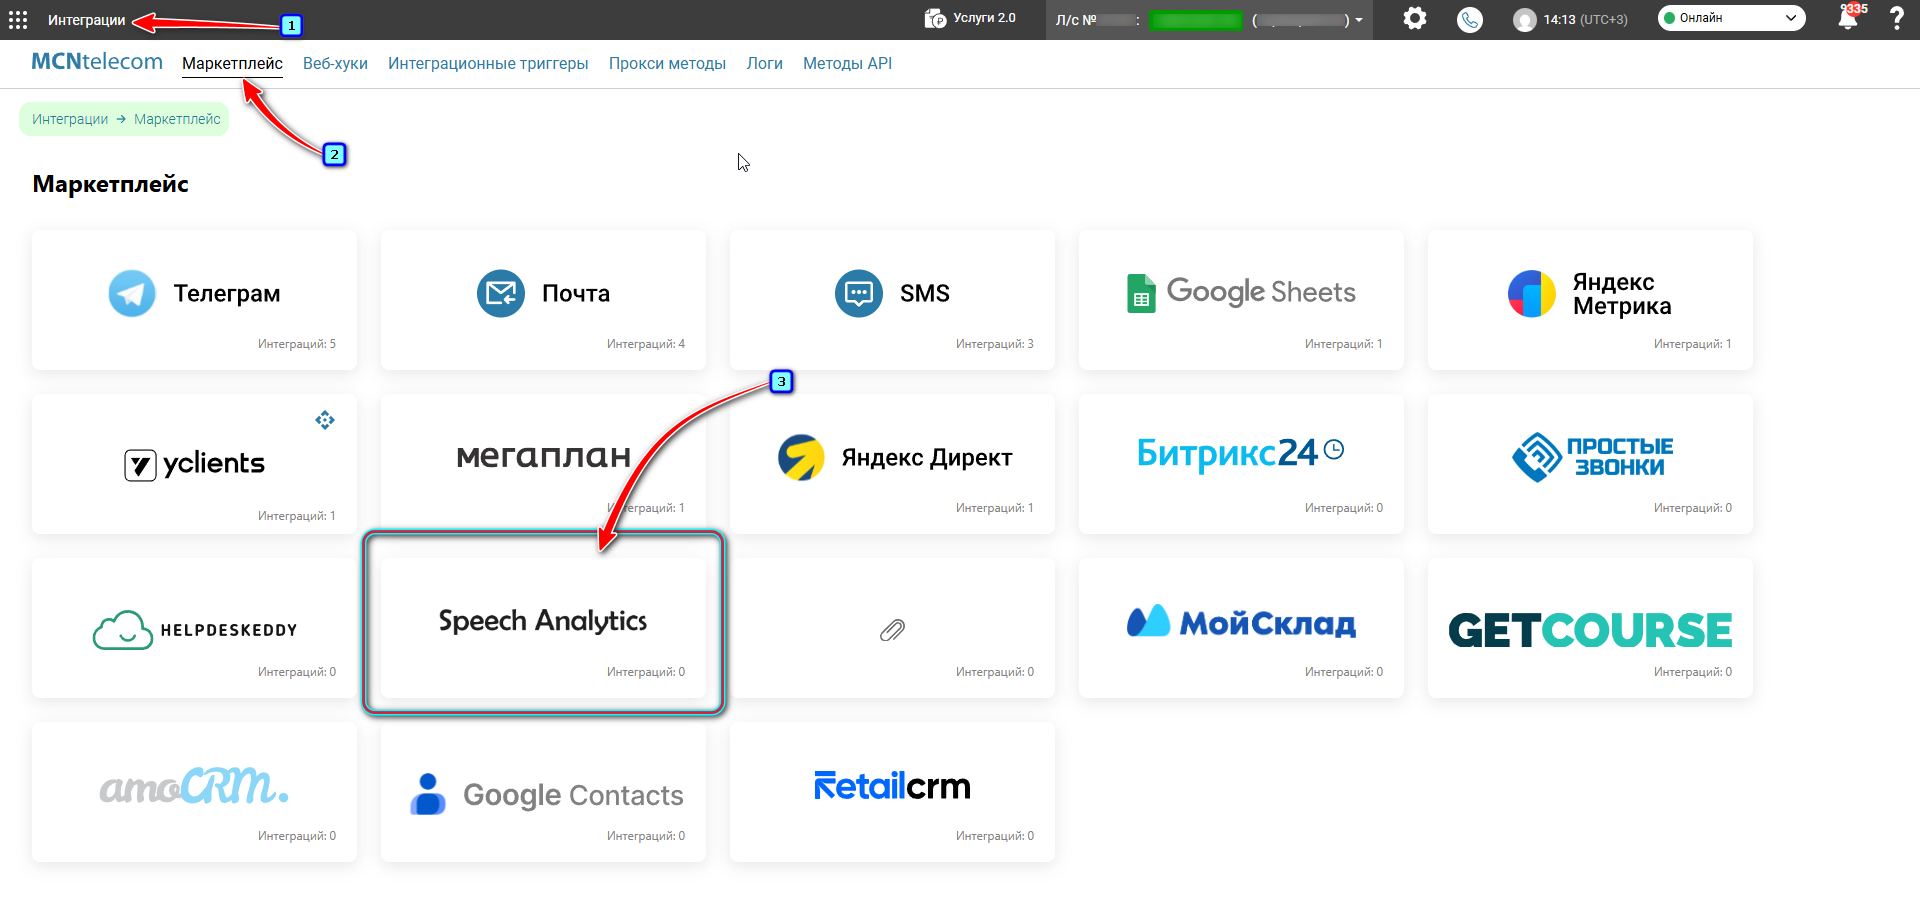1920x919 pixels.
Task: Open the RetailCRM integration card
Action: 892,792
